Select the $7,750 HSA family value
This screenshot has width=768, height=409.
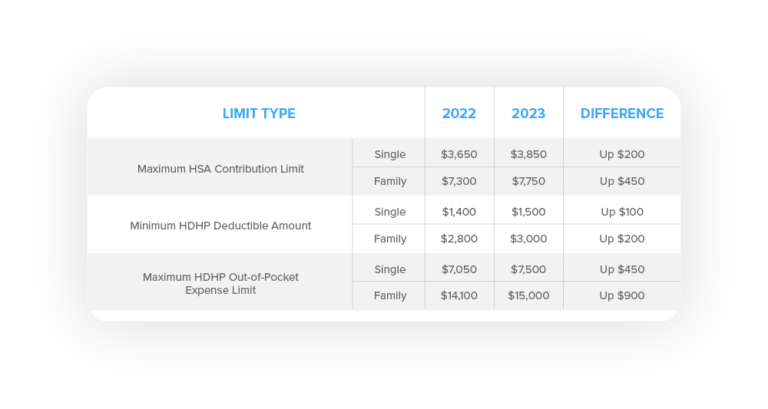coord(528,181)
